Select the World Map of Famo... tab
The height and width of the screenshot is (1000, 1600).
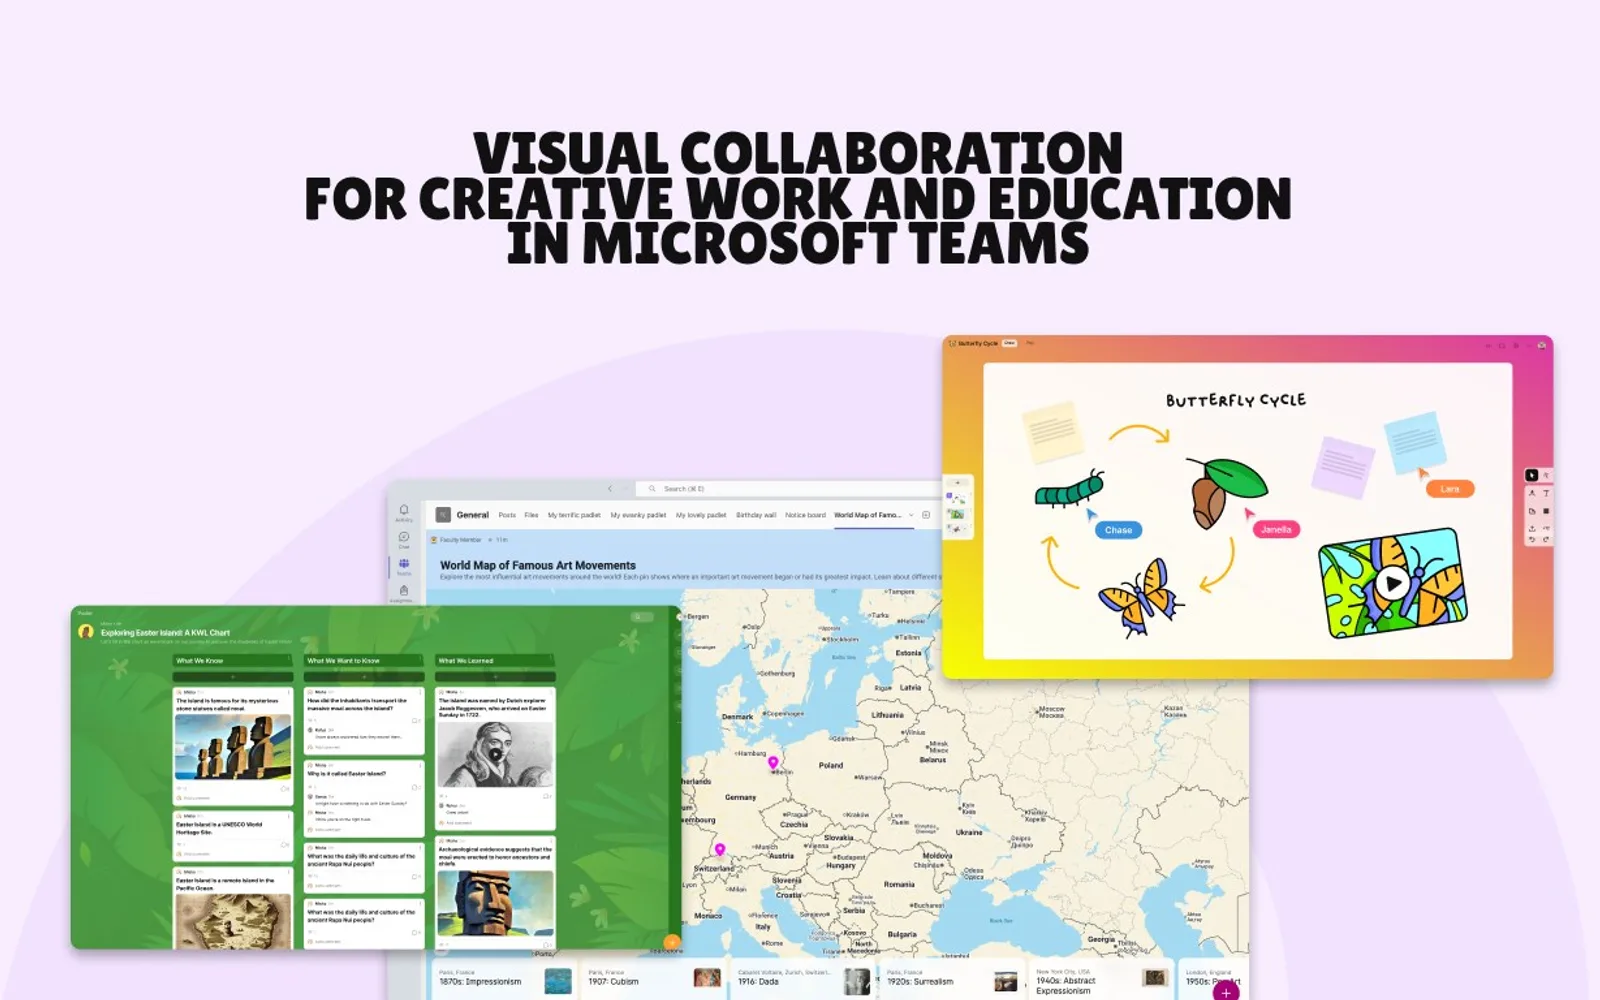[868, 515]
